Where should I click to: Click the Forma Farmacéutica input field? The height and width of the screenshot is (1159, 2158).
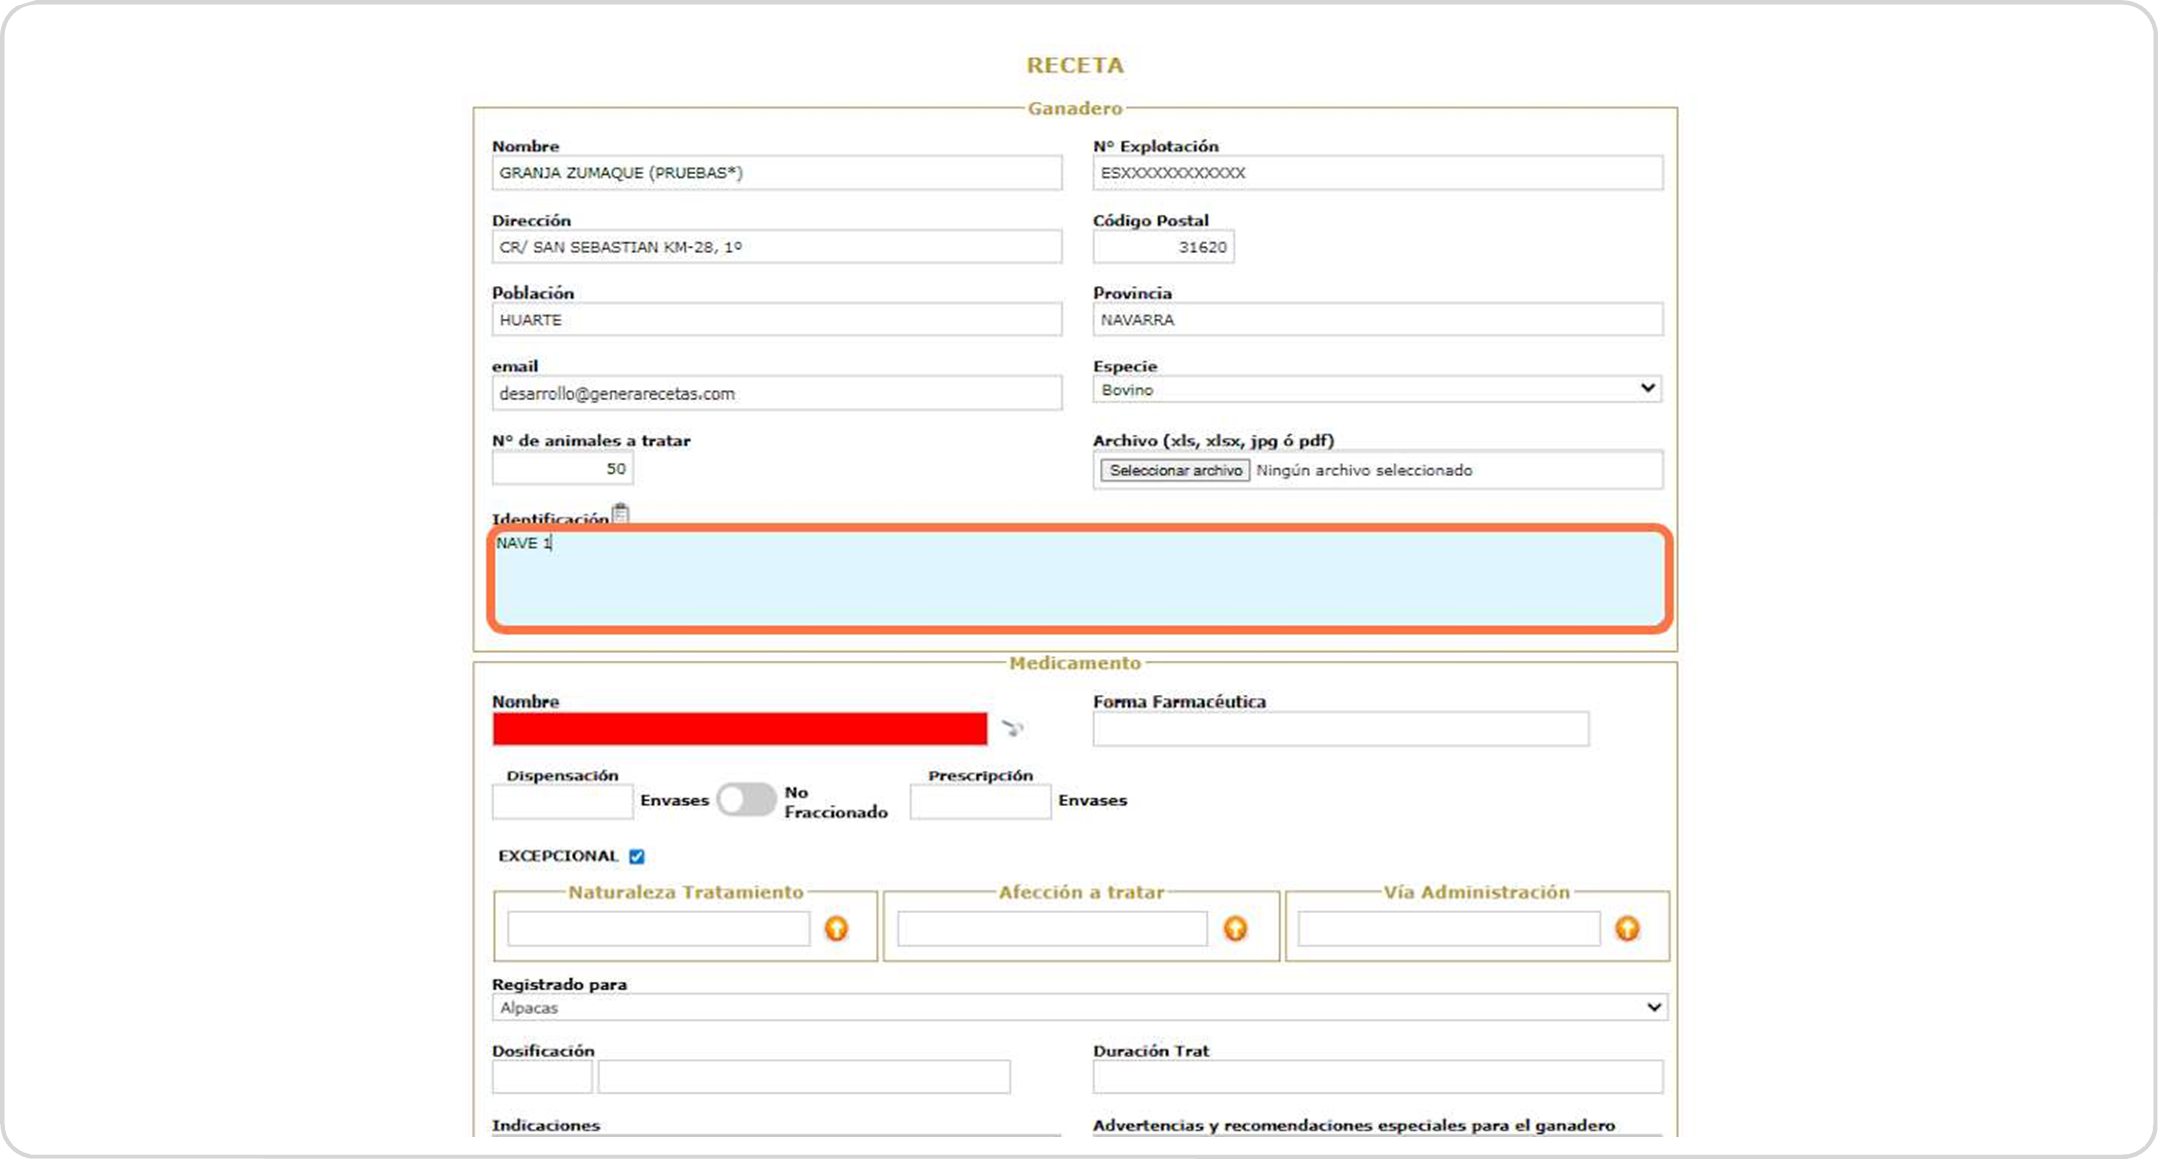point(1340,729)
